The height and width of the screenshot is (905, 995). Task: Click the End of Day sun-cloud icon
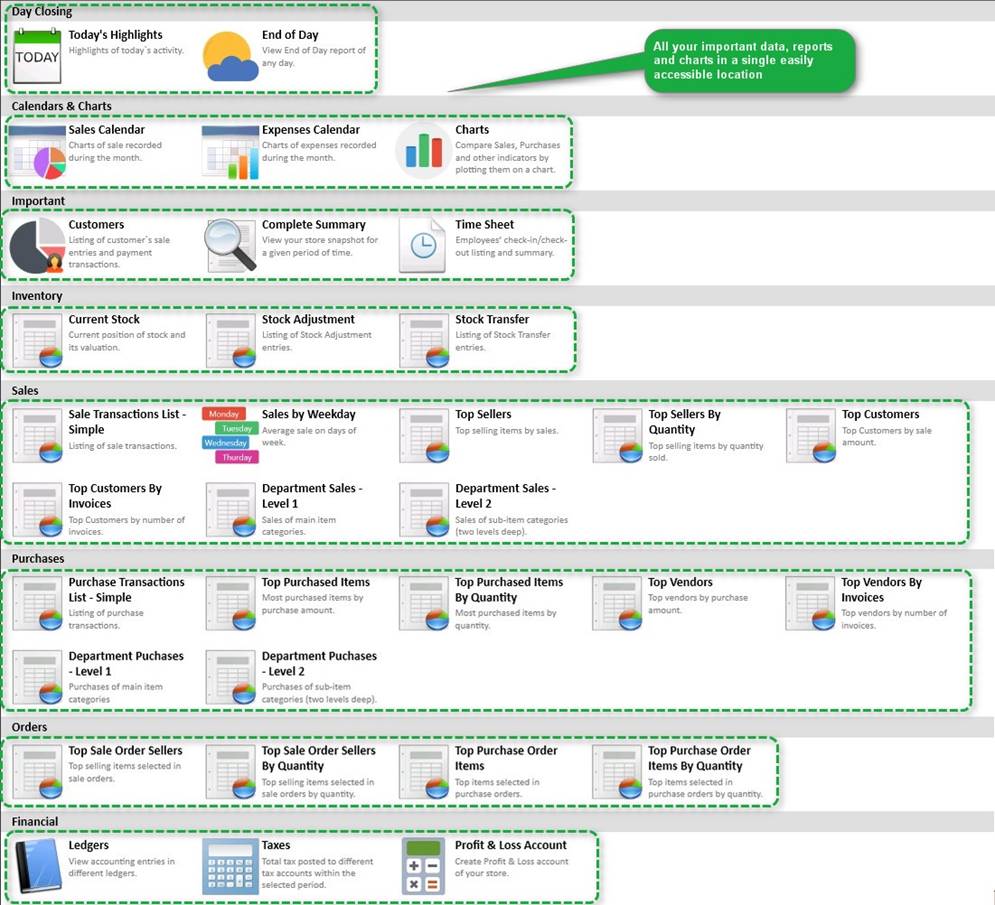pos(227,56)
